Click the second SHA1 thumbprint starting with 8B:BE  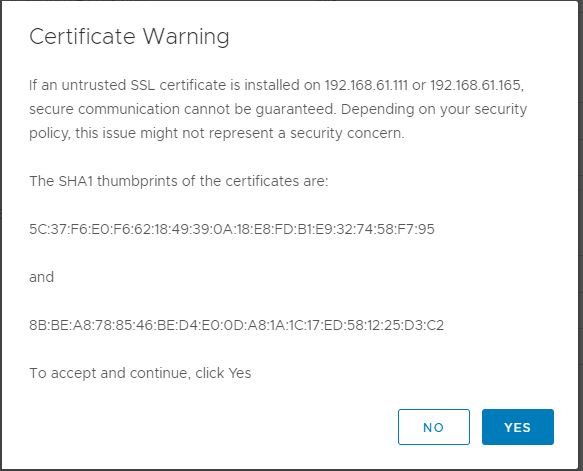tap(236, 325)
